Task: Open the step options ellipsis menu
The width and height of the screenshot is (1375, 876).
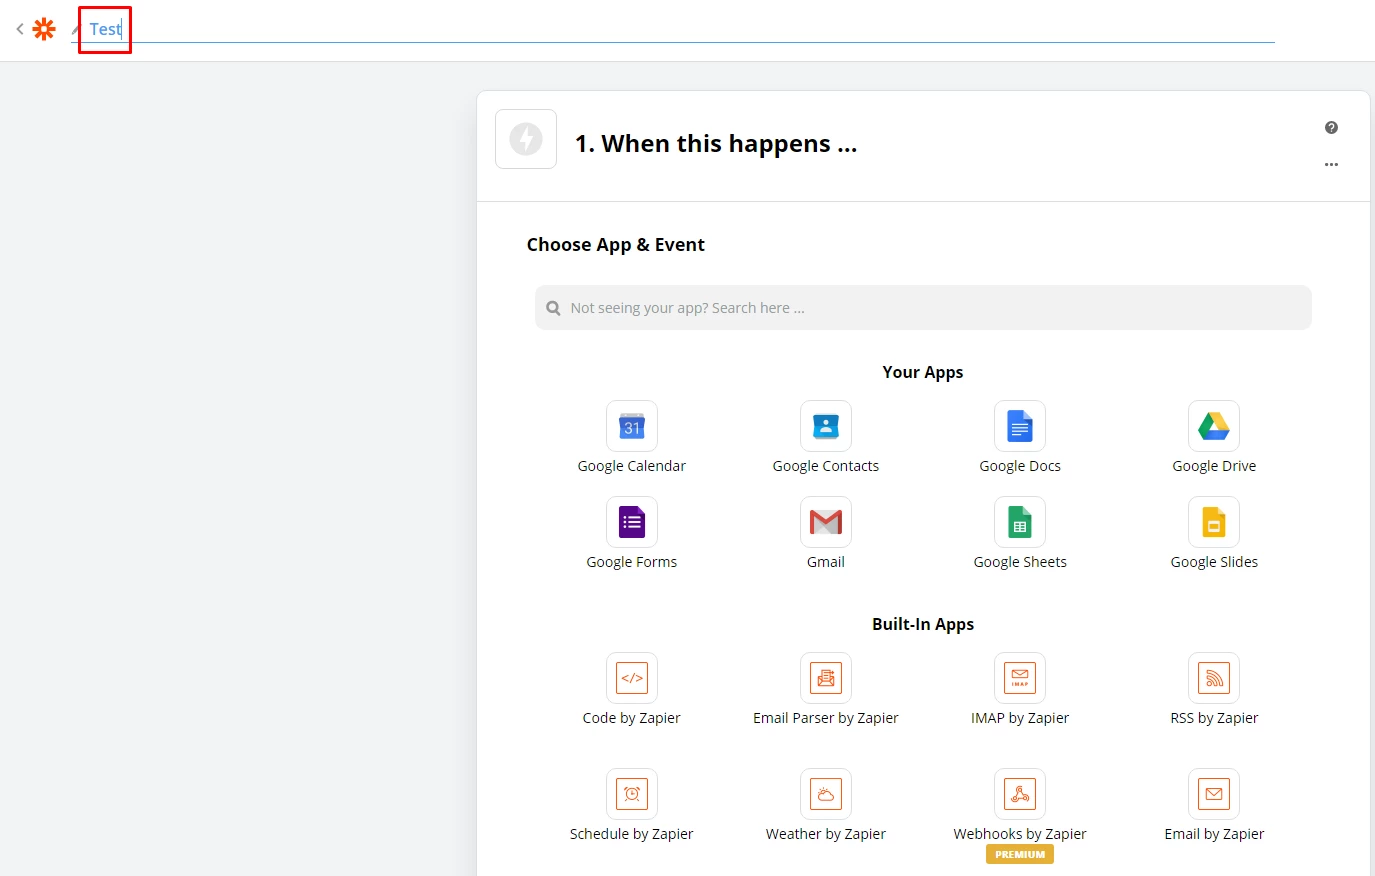Action: [x=1331, y=164]
